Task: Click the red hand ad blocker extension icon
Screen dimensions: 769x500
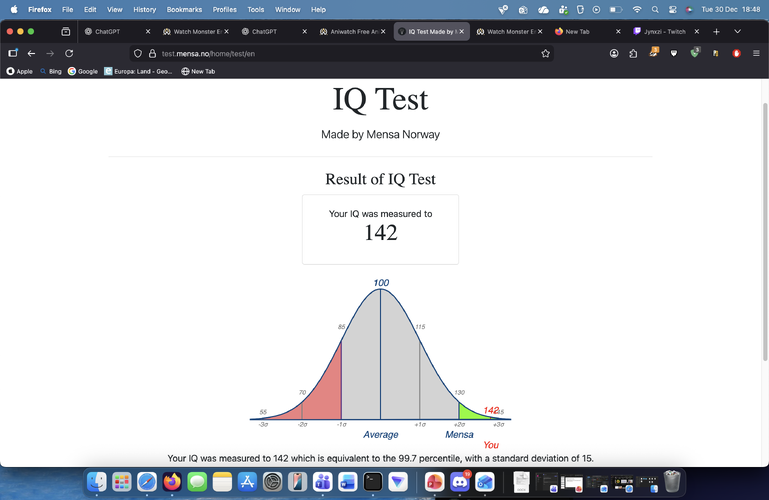Action: [736, 53]
